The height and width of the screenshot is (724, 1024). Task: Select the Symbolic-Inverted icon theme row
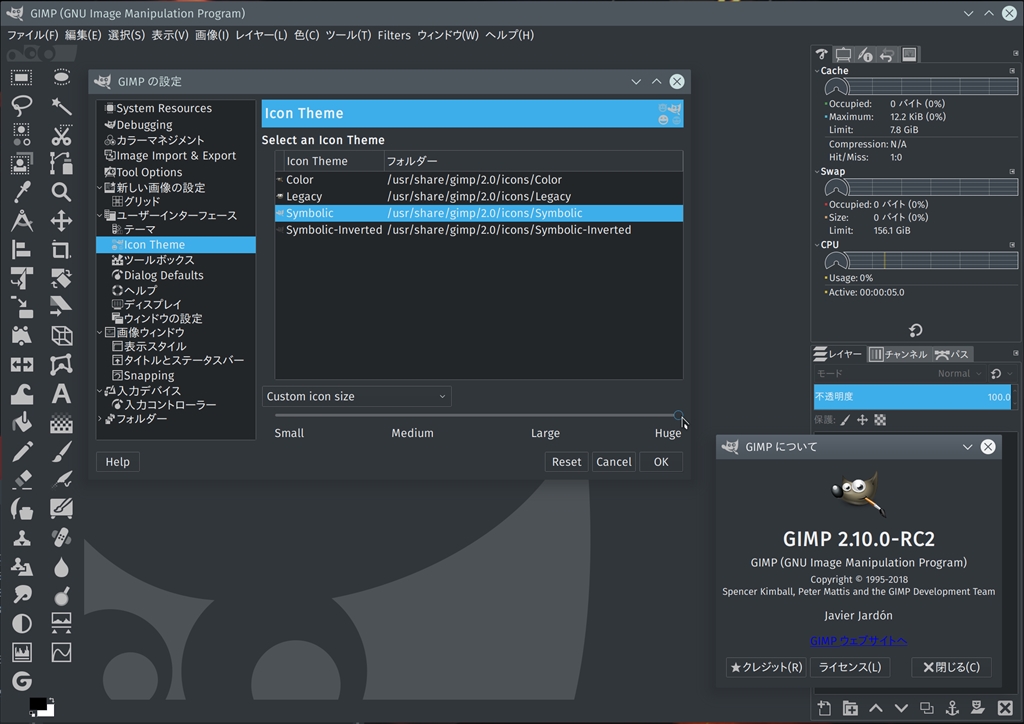(x=479, y=230)
